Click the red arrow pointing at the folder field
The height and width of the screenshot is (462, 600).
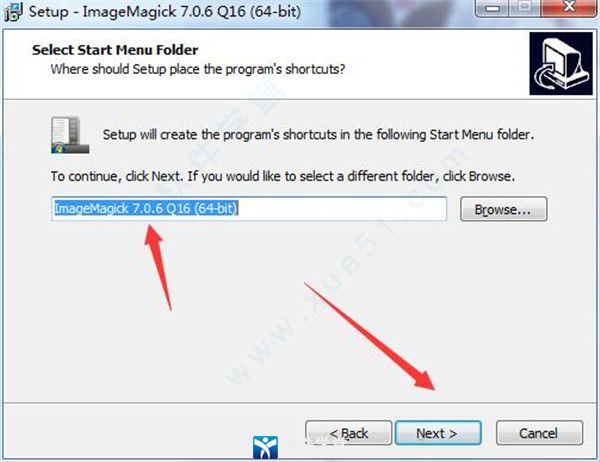click(x=158, y=268)
